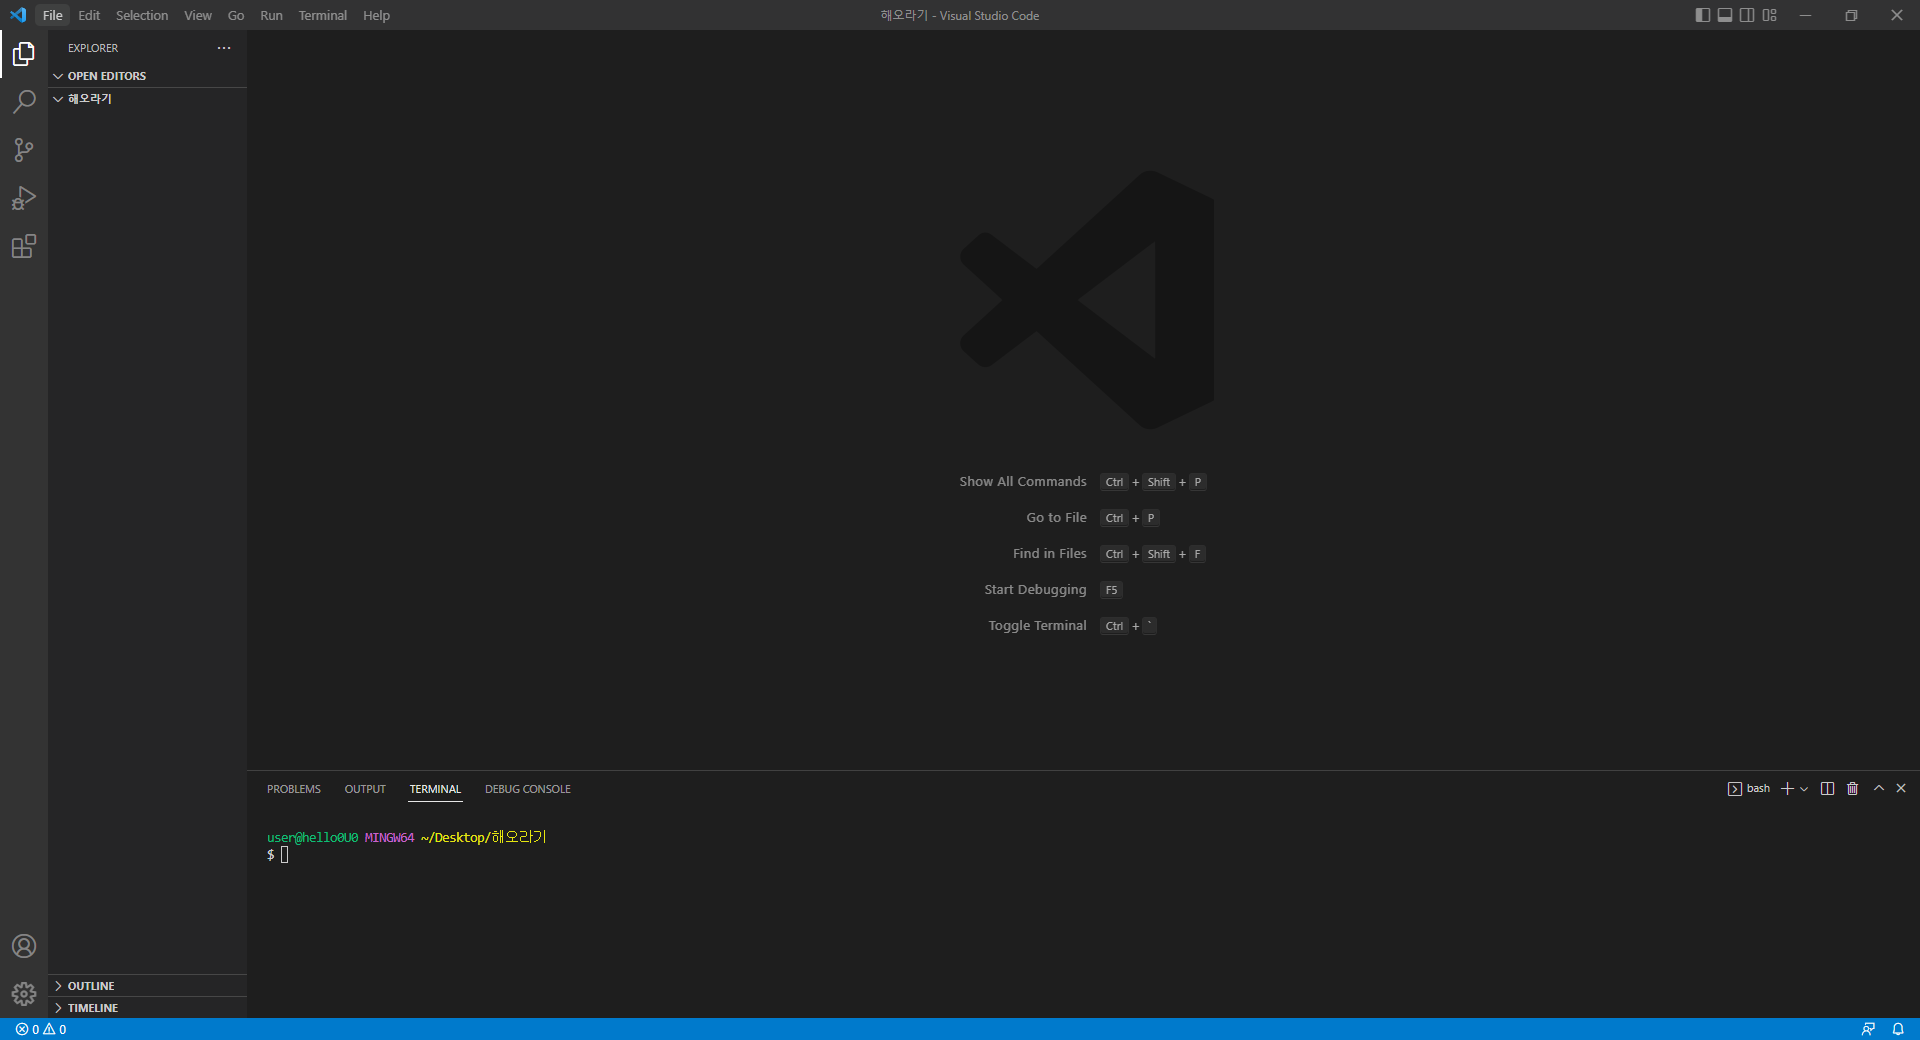Close the terminal panel

[1901, 788]
